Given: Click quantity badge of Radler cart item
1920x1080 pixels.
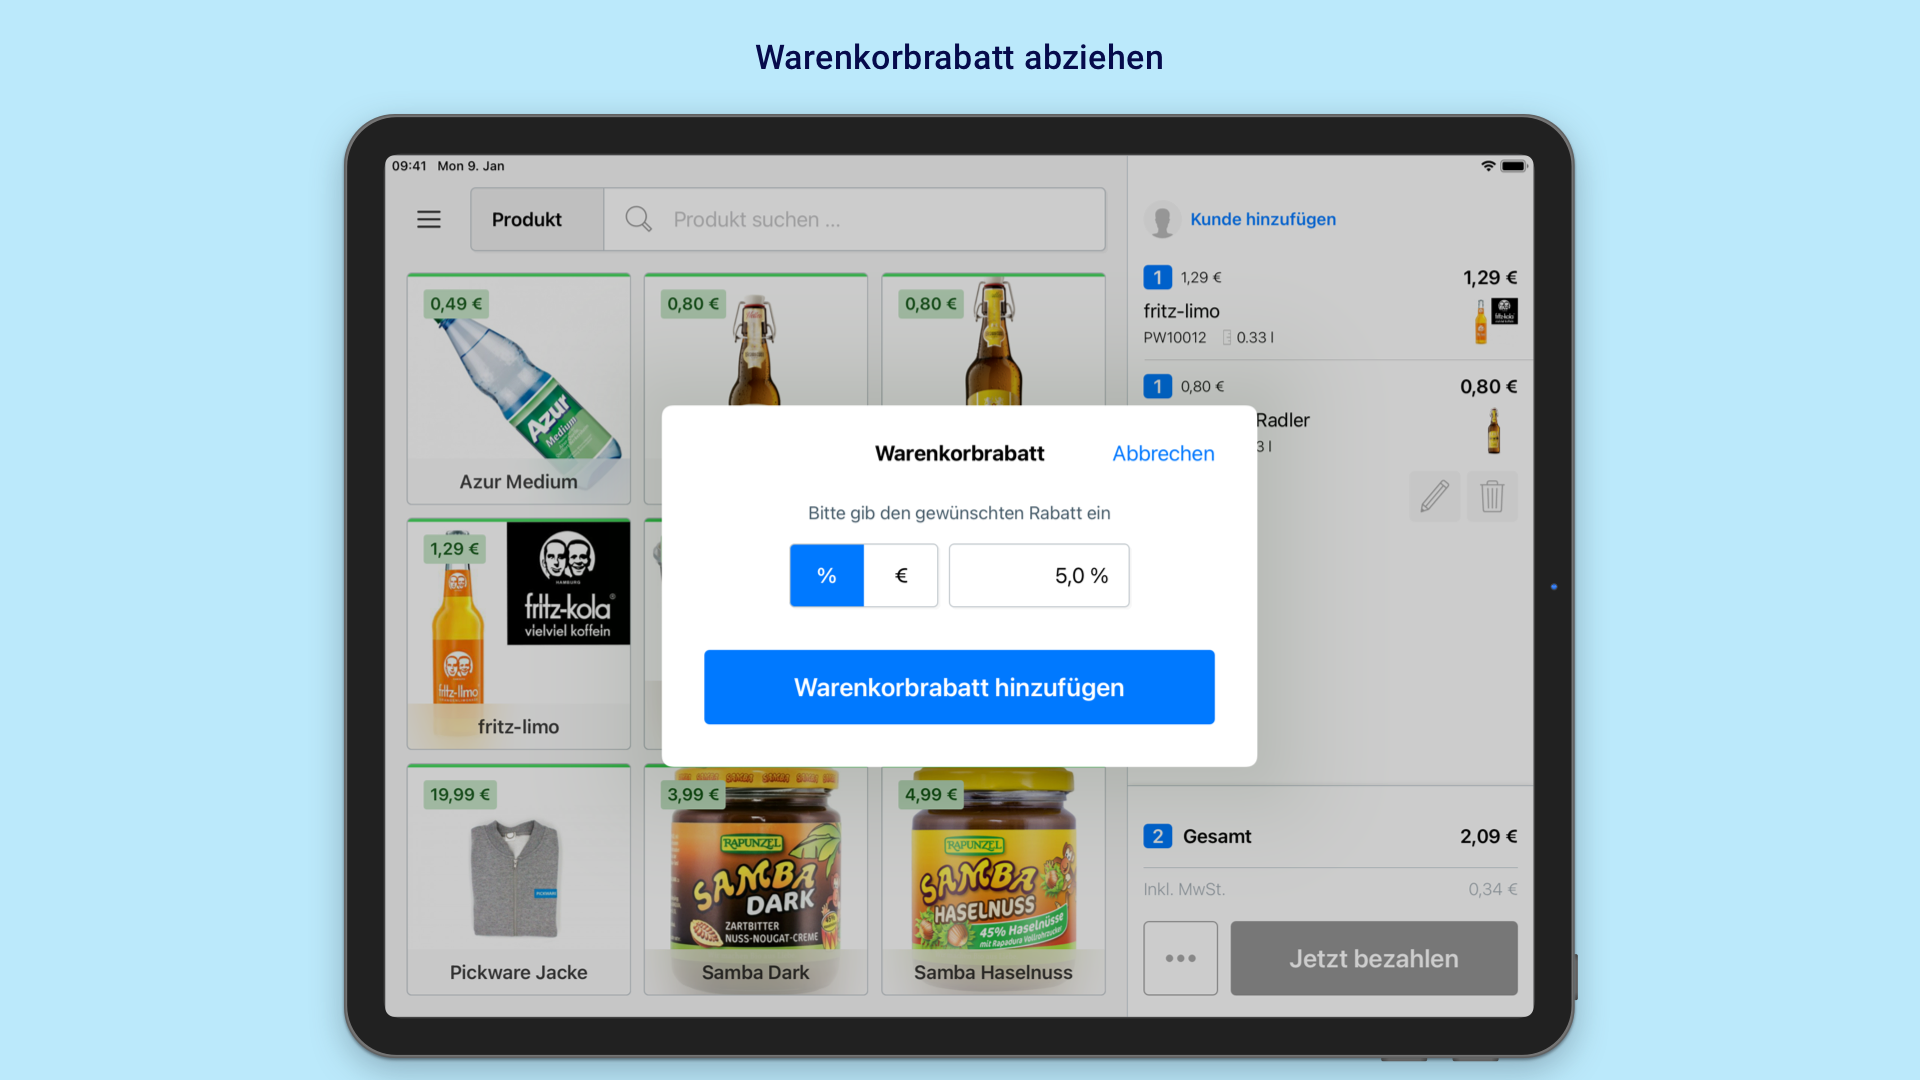Looking at the screenshot, I should coord(1158,386).
